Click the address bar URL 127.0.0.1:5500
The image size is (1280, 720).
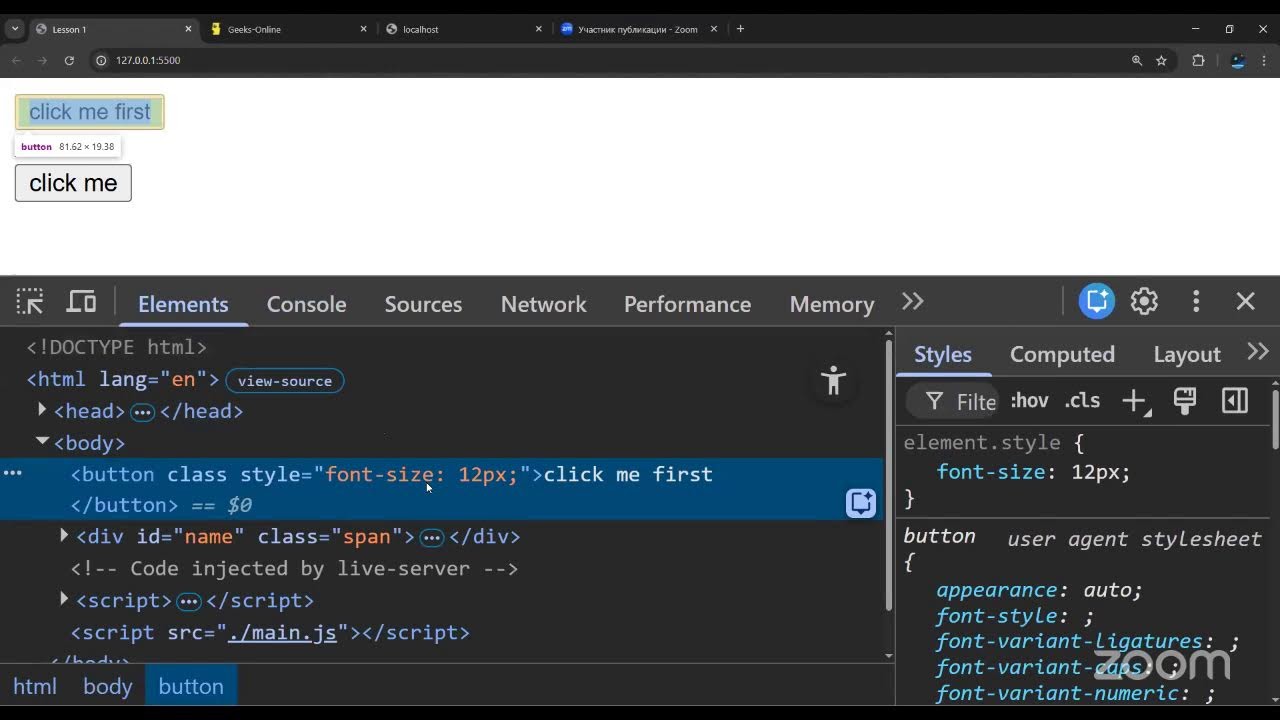click(148, 60)
